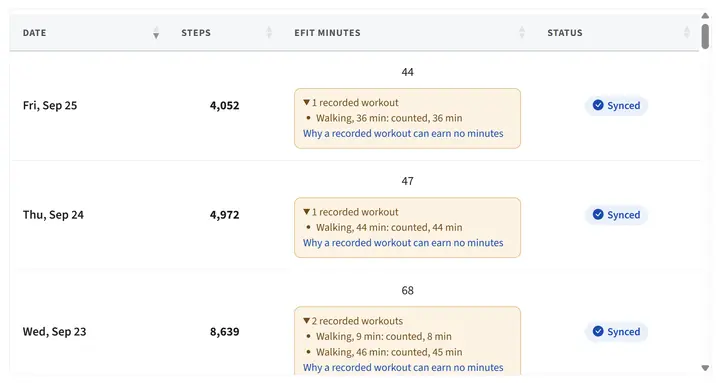Click 'Walking, 9 min: counted, 8 min' entry
Image resolution: width=720 pixels, height=383 pixels.
pos(383,336)
